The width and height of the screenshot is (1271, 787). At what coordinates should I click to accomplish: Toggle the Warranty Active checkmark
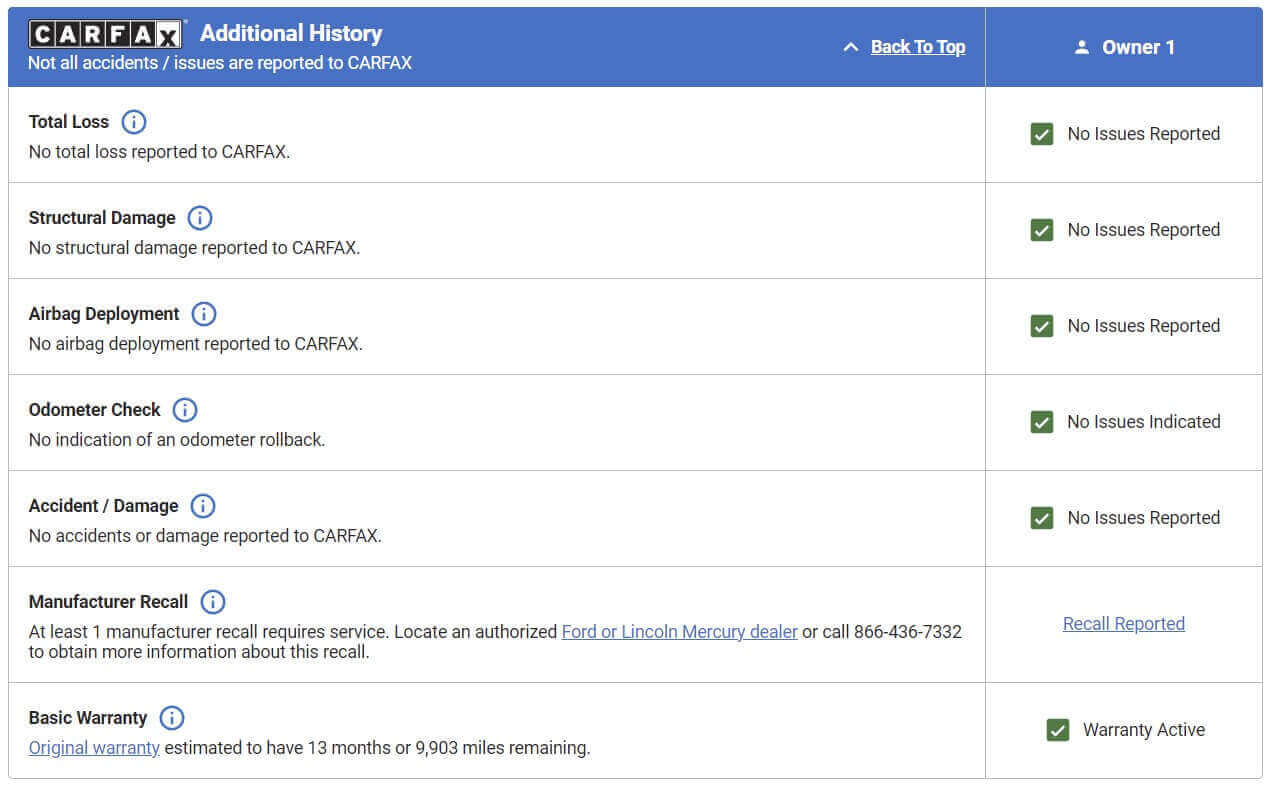point(1058,730)
